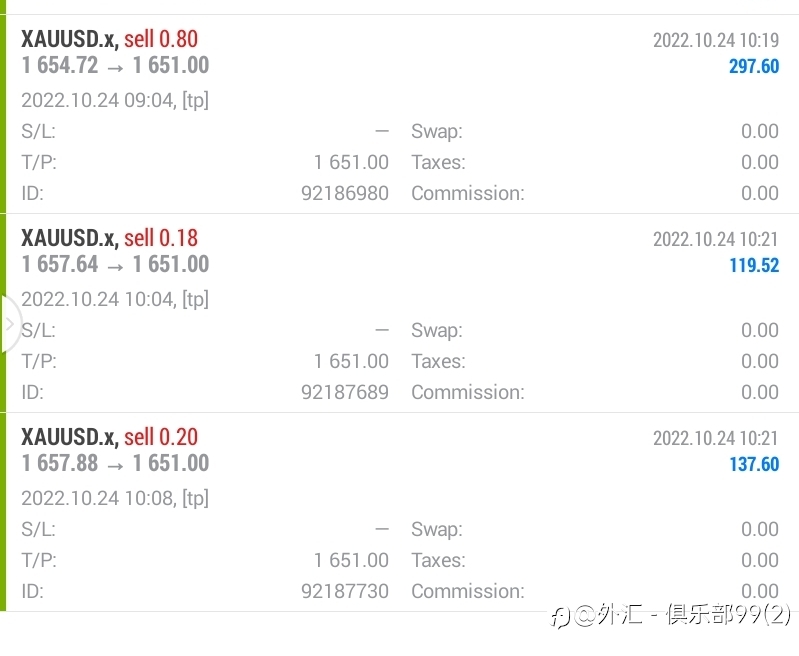Tap trade ID 92186980

(344, 193)
